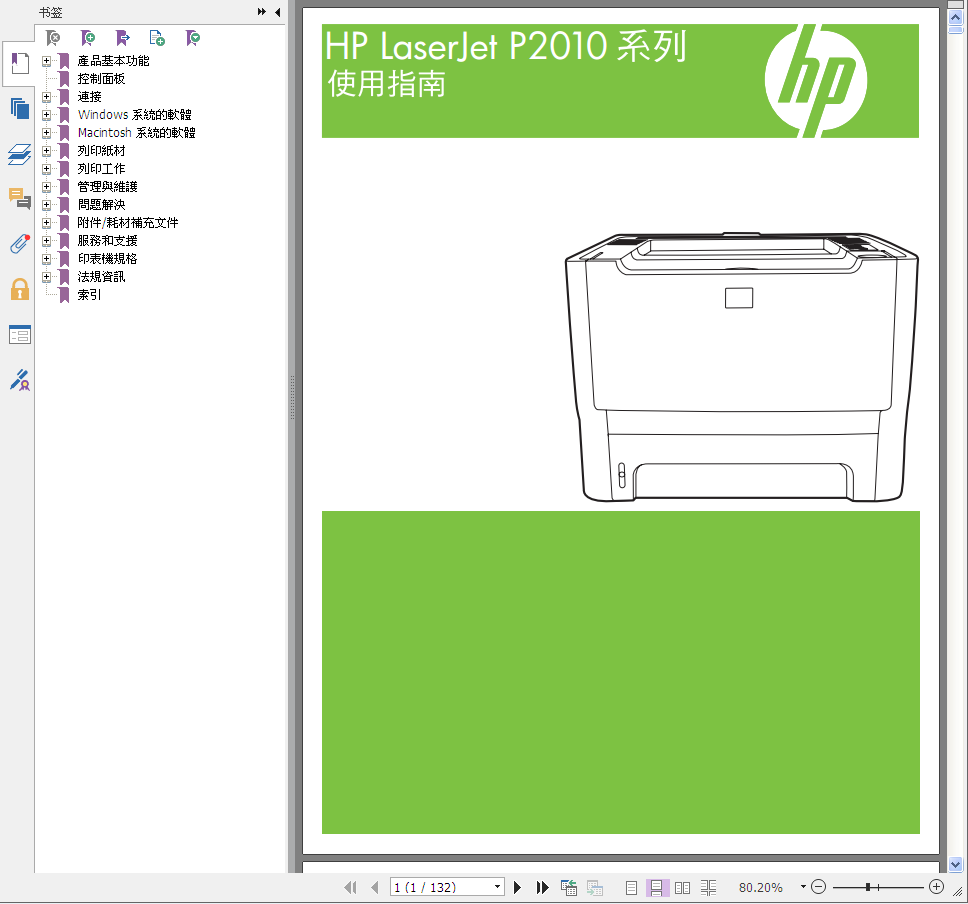The width and height of the screenshot is (968, 904).
Task: Open the Layers panel icon
Action: (20, 154)
